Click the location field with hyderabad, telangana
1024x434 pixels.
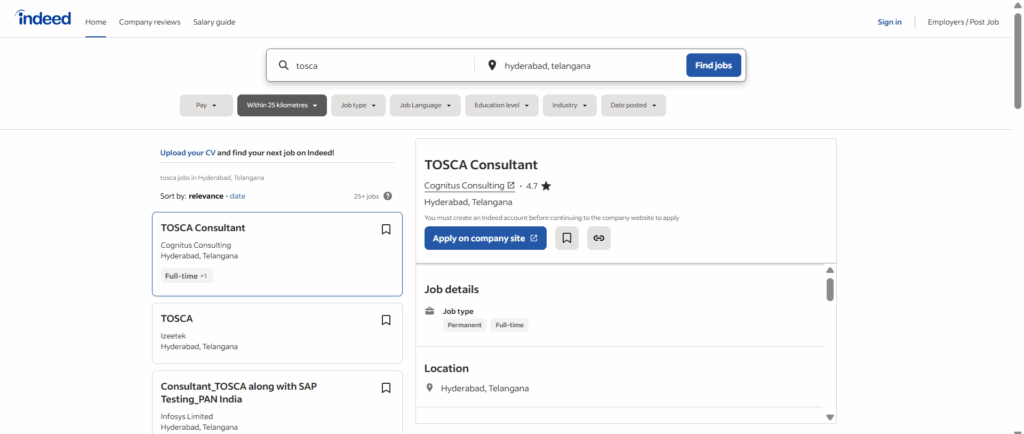coord(591,65)
